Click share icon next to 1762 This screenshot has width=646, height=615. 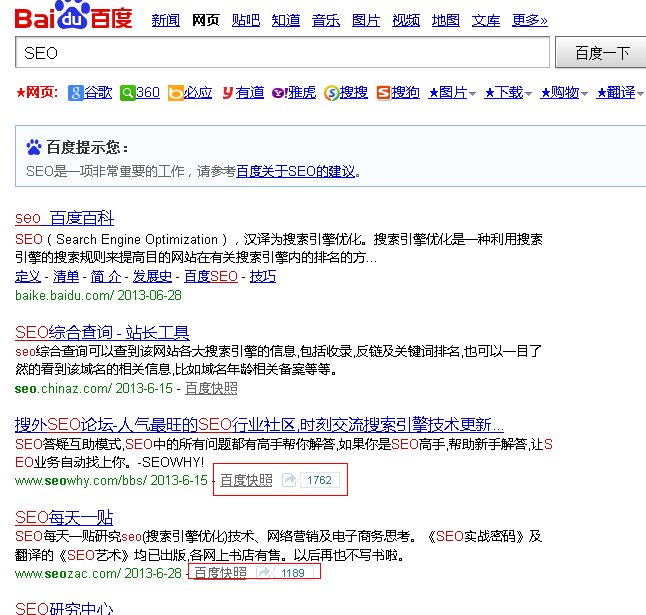tap(289, 480)
